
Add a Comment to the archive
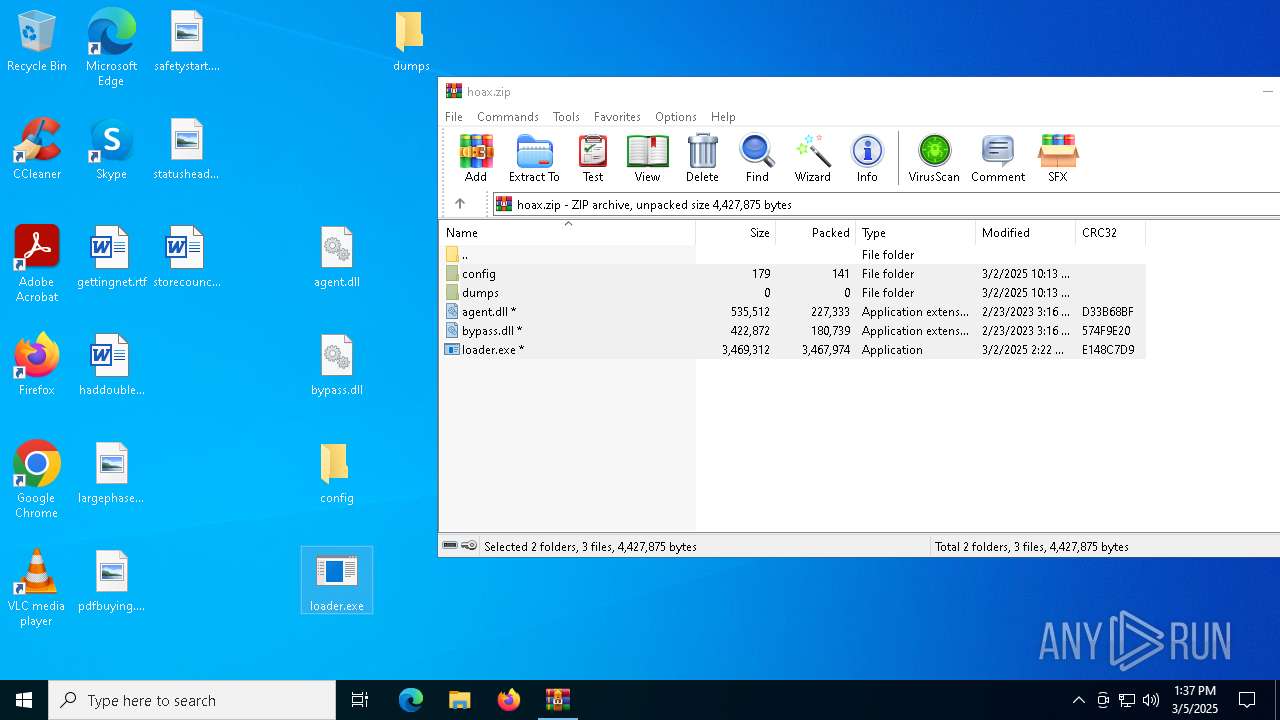point(998,158)
